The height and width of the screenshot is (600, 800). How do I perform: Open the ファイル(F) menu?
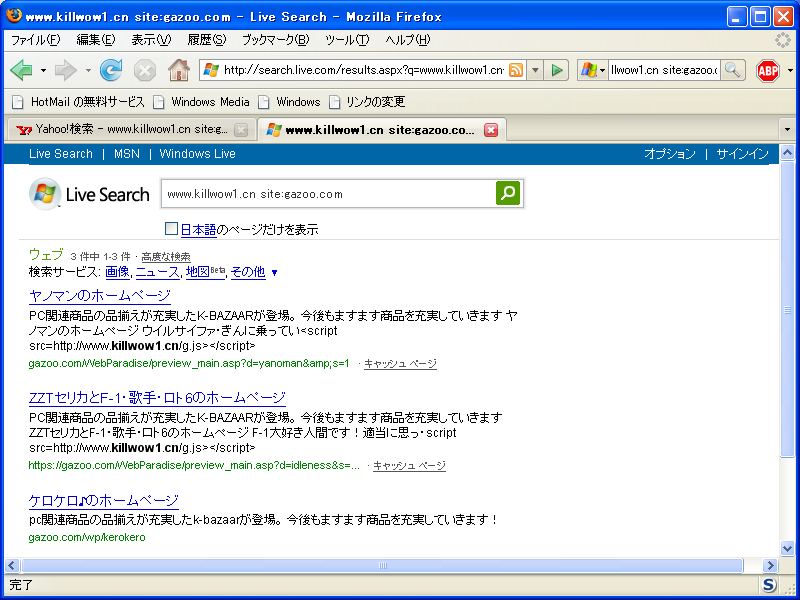(36, 40)
